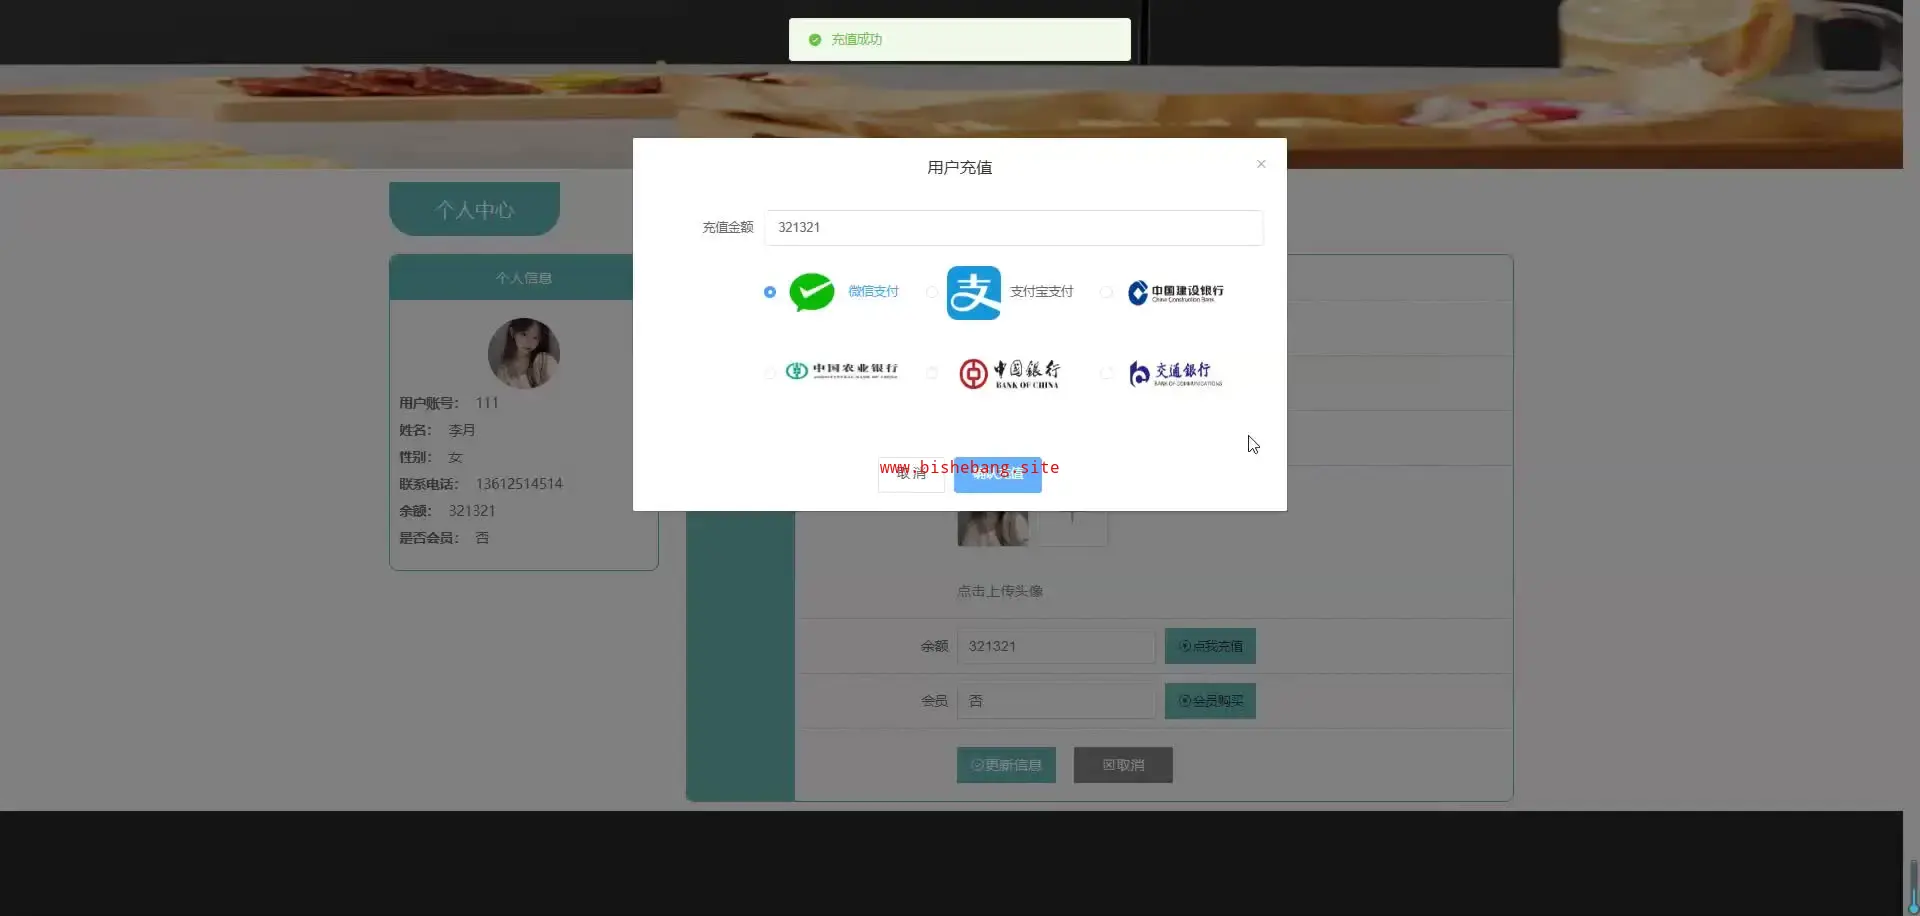Click the 微信支付 label text
1920x916 pixels.
point(873,292)
